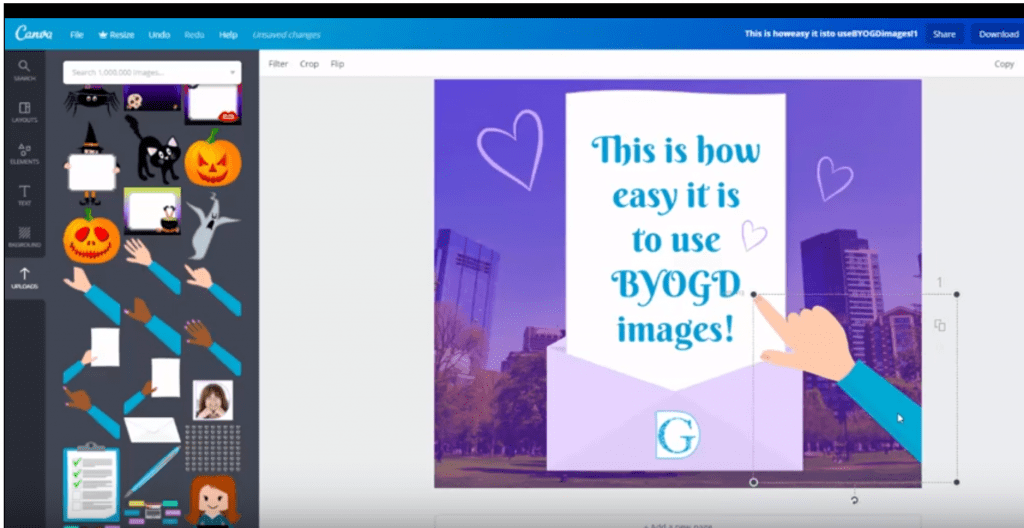This screenshot has width=1024, height=528.
Task: Open the Flip options
Action: [x=337, y=64]
